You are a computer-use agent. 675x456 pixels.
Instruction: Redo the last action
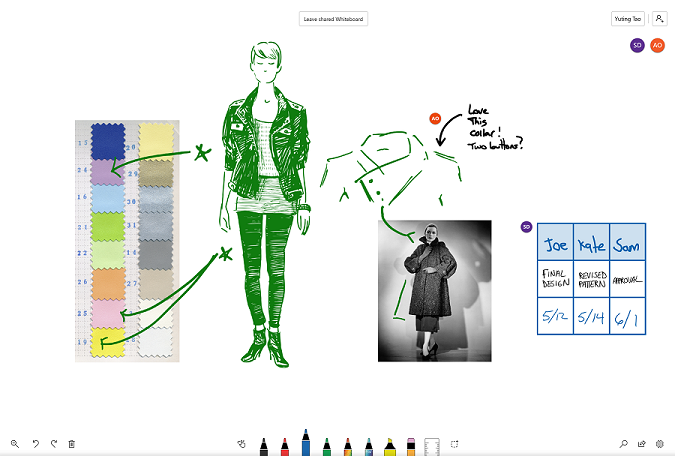point(53,443)
